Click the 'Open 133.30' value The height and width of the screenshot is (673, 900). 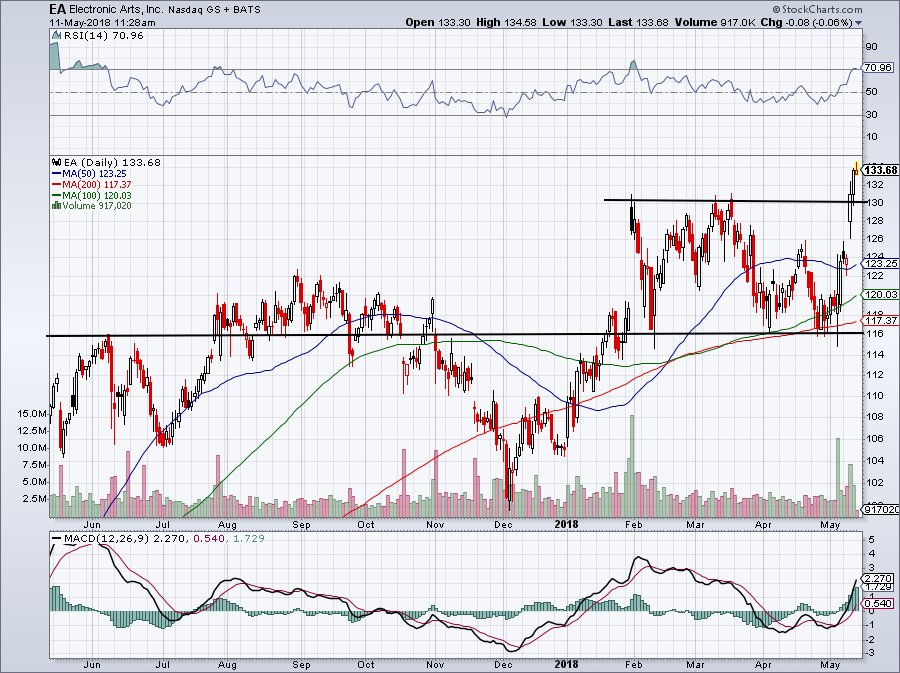(438, 22)
